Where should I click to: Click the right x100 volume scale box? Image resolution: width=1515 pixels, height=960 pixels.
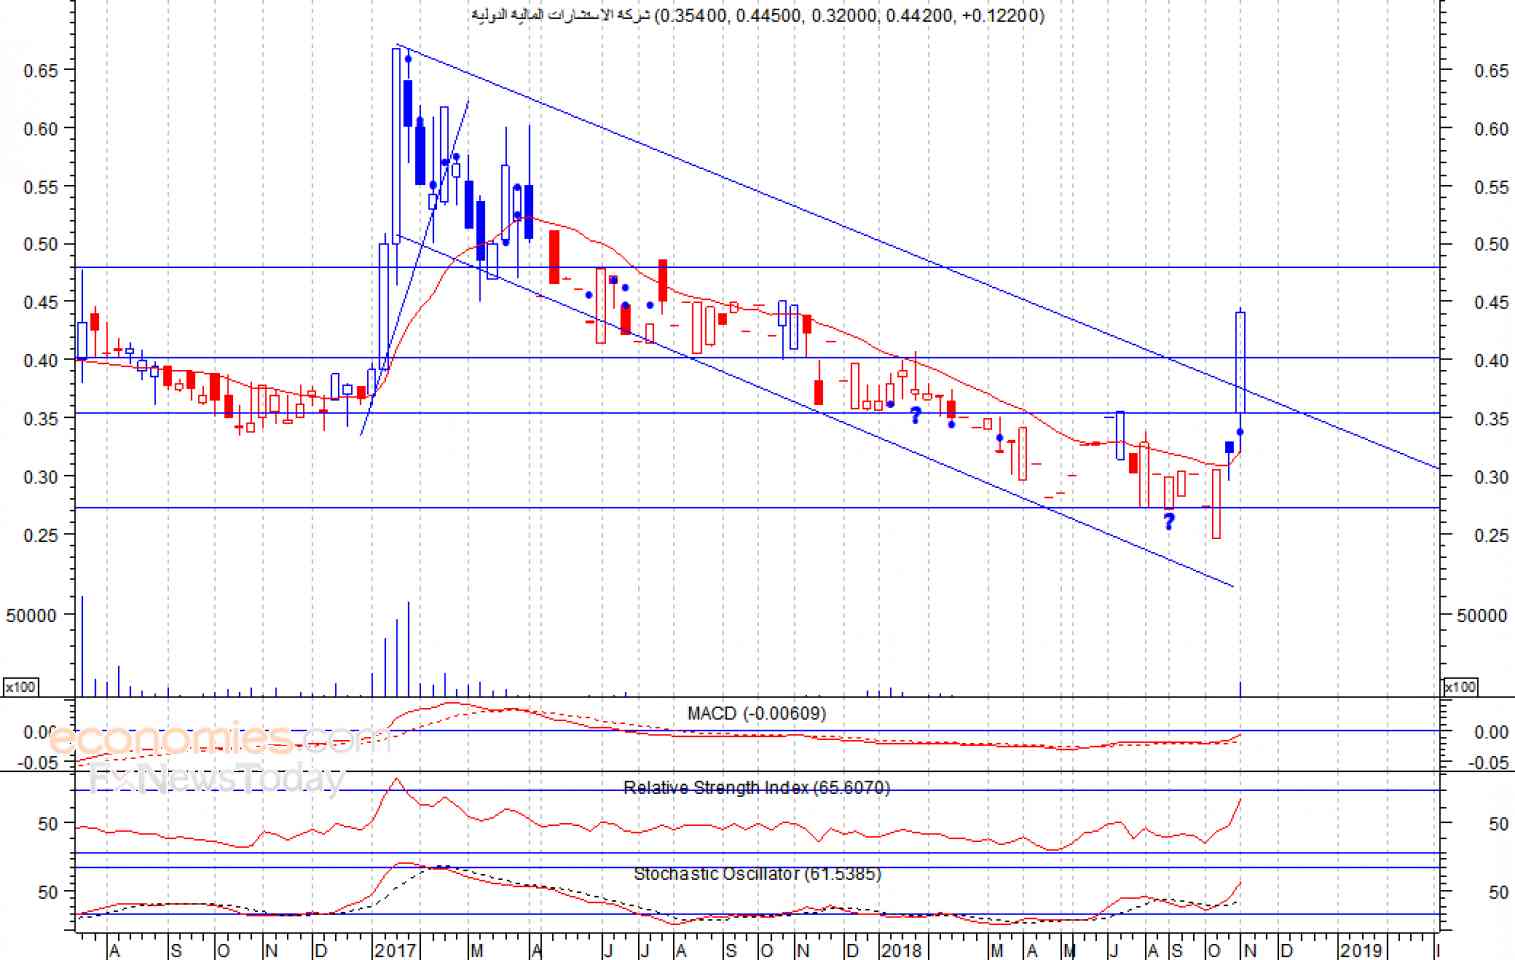(x=1459, y=687)
